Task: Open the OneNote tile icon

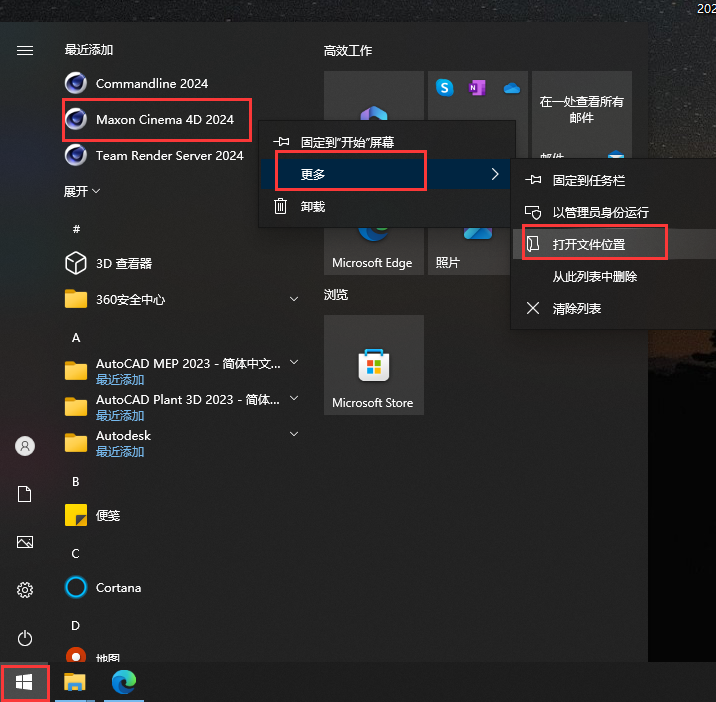Action: point(477,87)
